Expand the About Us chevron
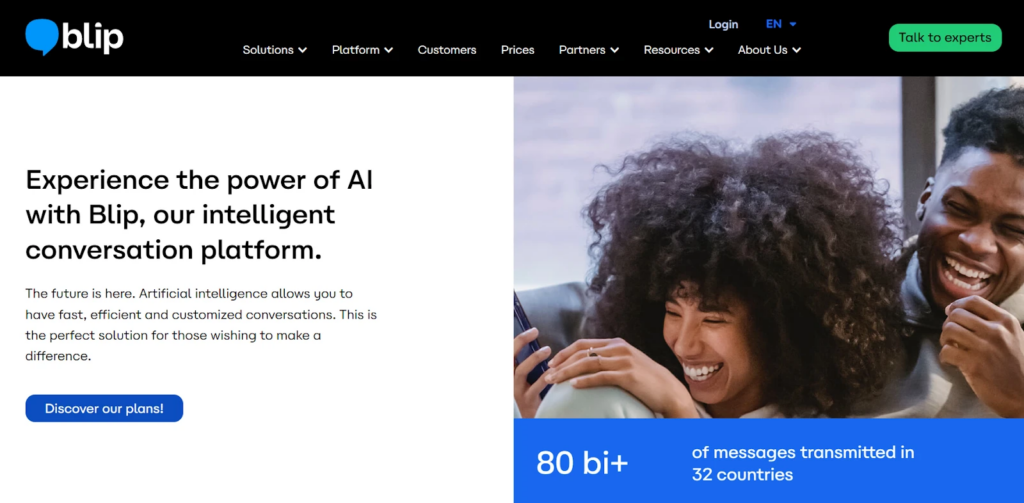 (796, 50)
